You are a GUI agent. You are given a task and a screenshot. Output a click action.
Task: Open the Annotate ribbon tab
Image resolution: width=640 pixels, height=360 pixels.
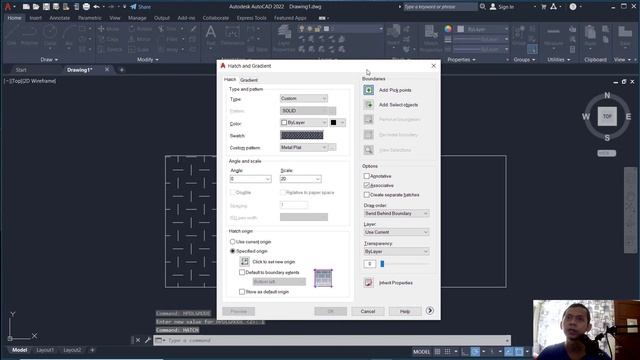[60, 18]
